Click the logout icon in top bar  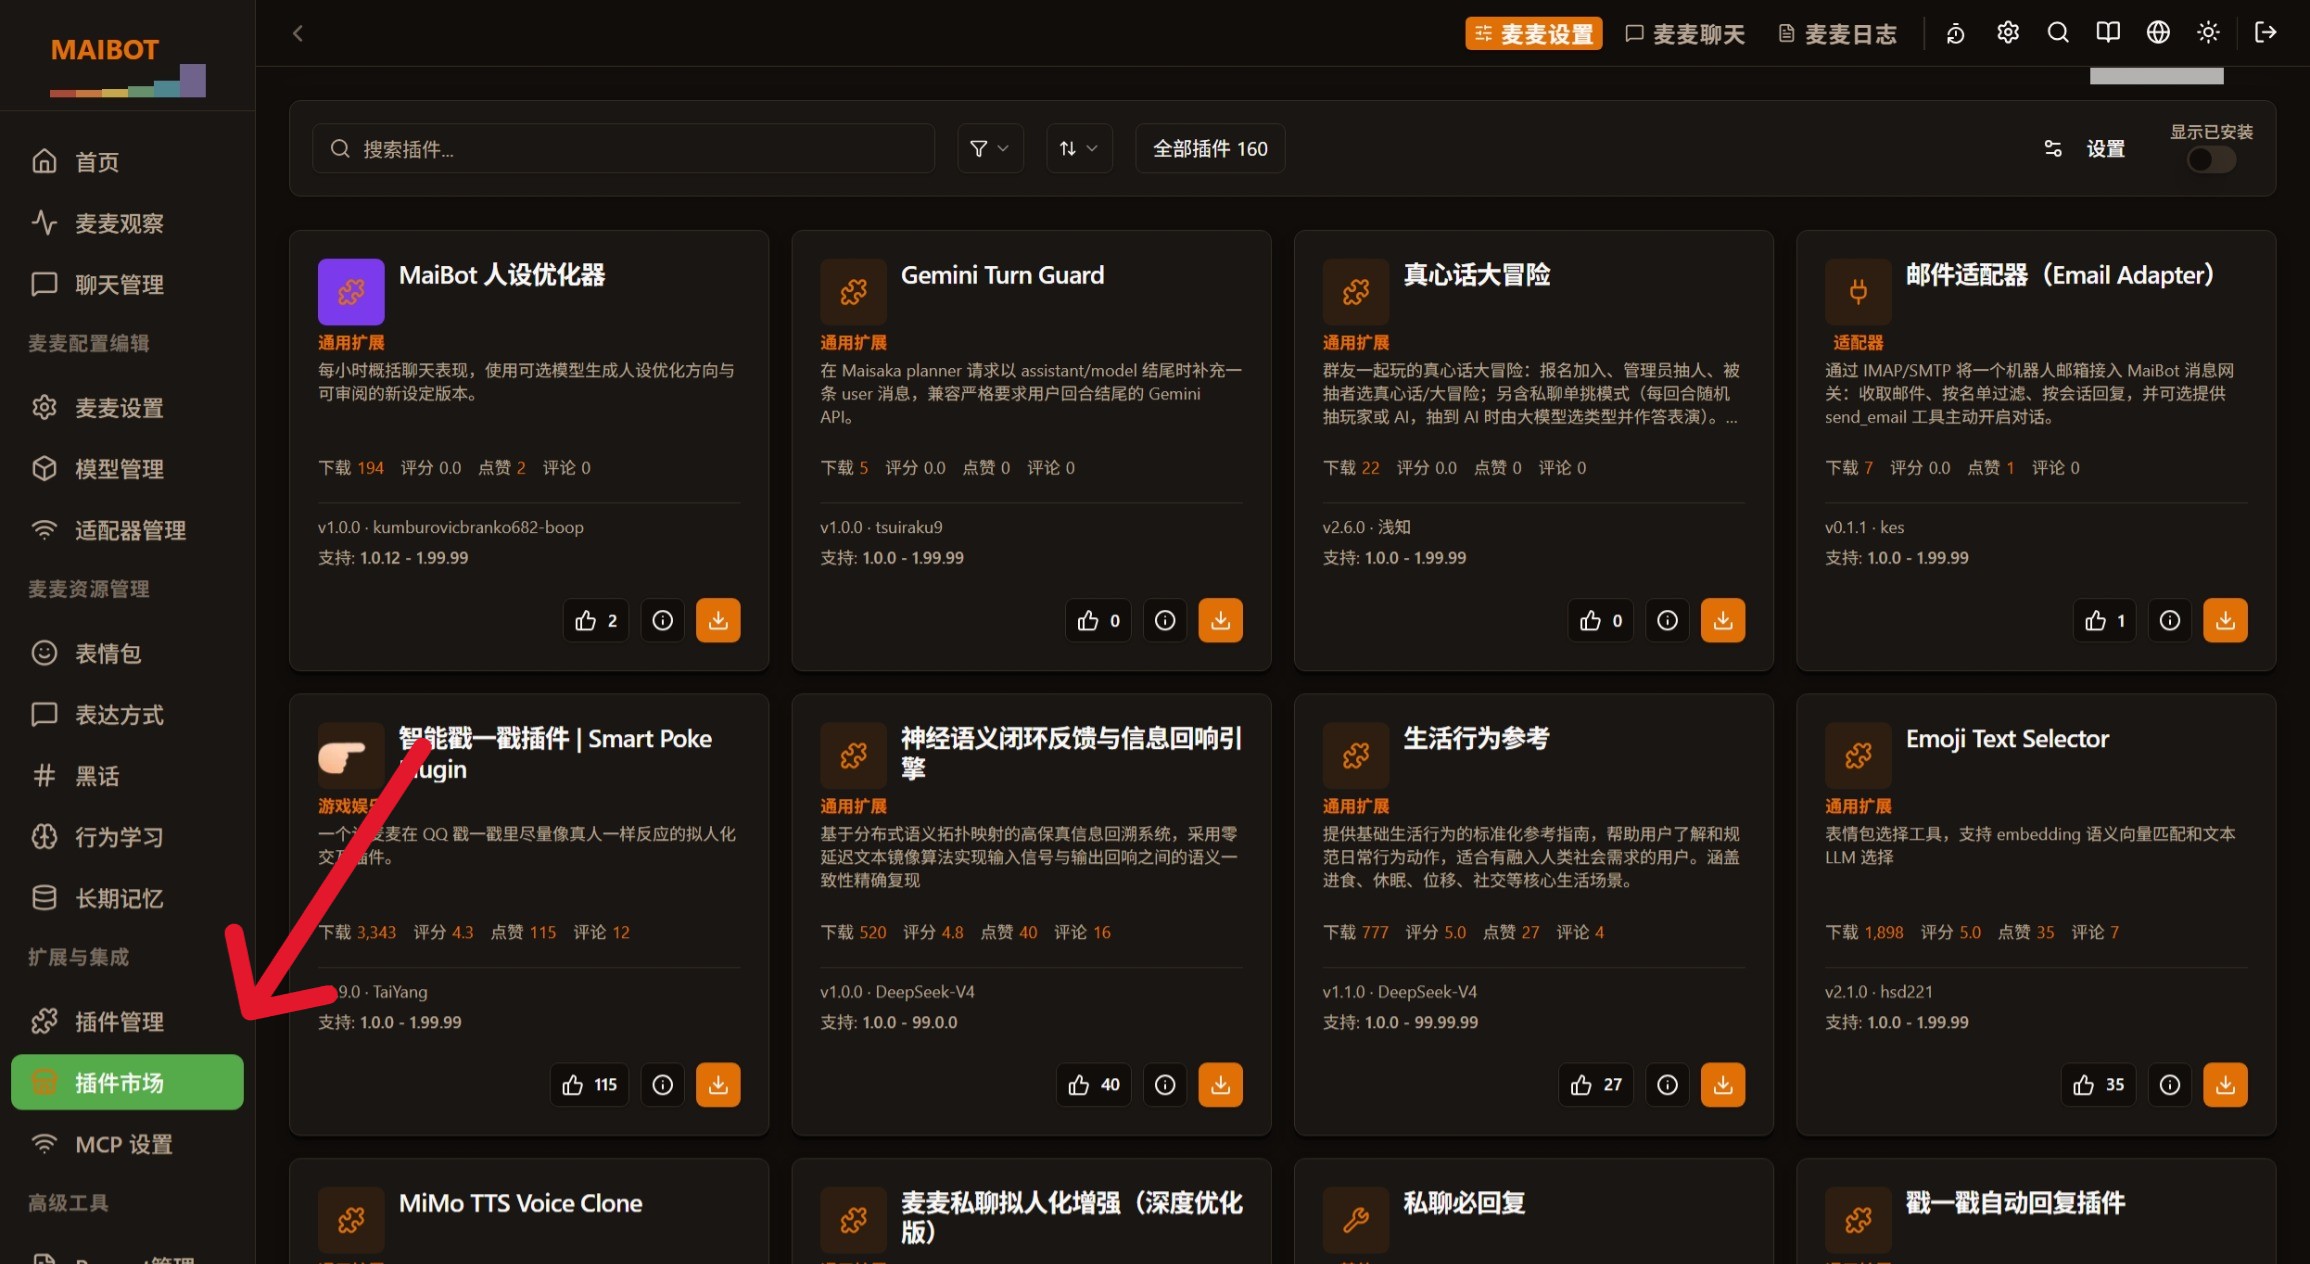[x=2265, y=33]
